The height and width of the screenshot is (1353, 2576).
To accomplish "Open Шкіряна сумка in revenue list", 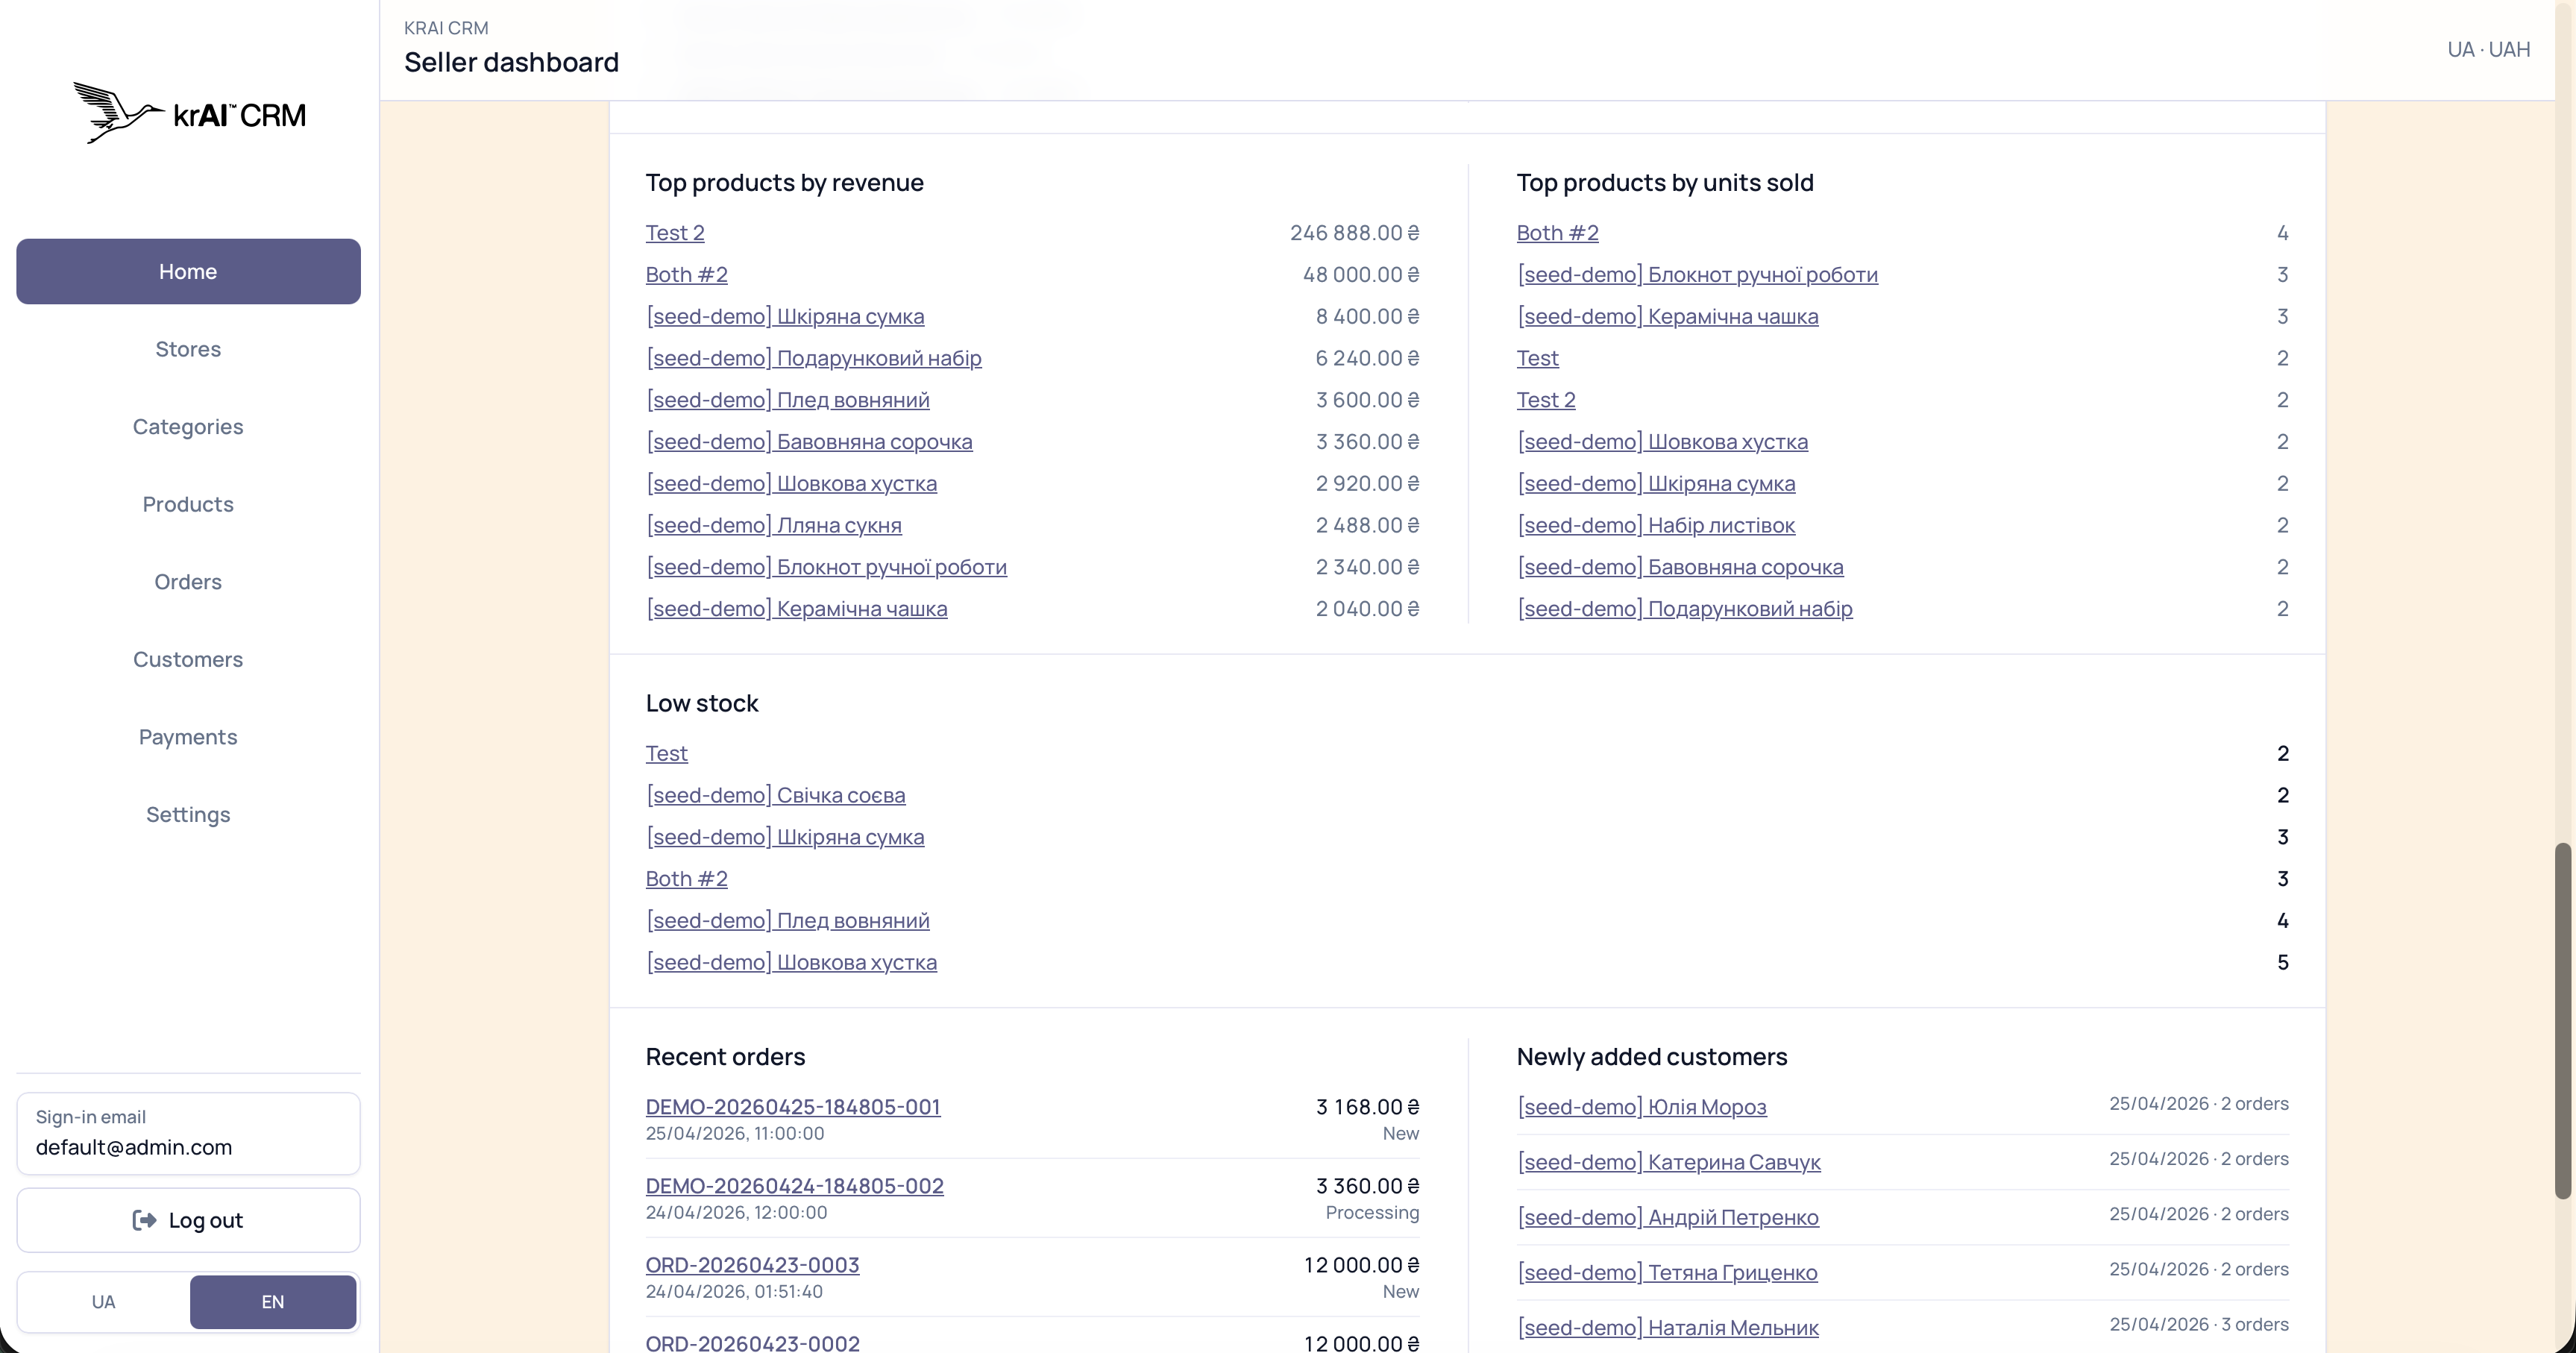I will pos(785,316).
